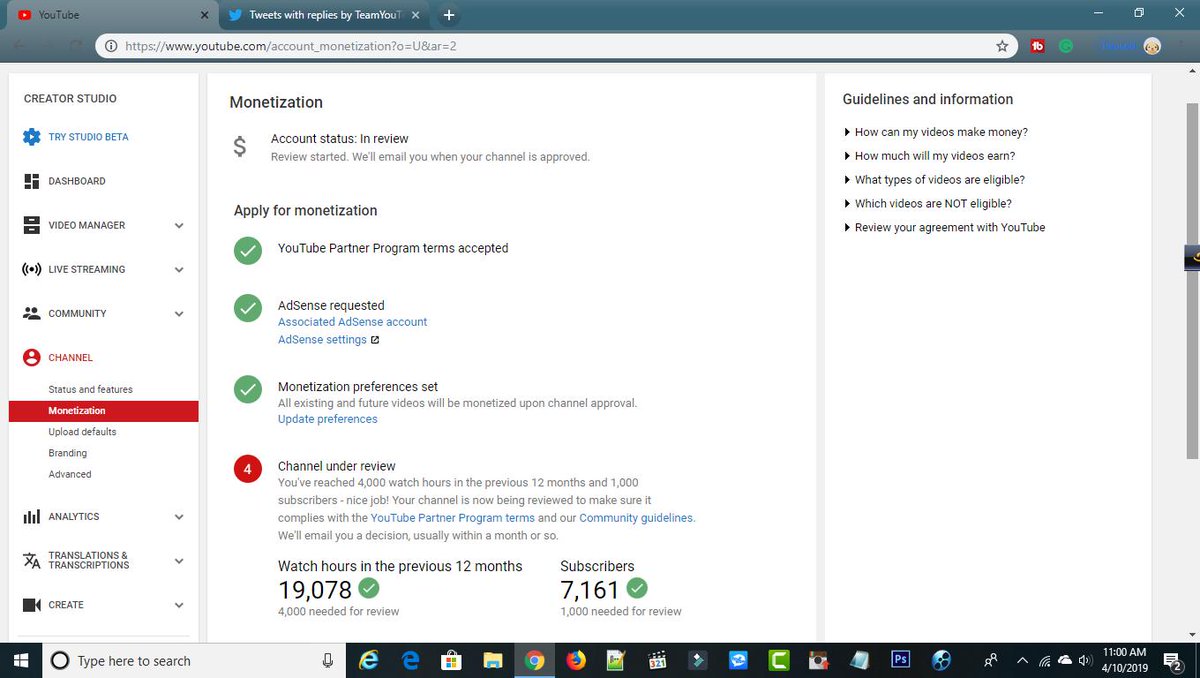Click the Windows Start button

(20, 660)
